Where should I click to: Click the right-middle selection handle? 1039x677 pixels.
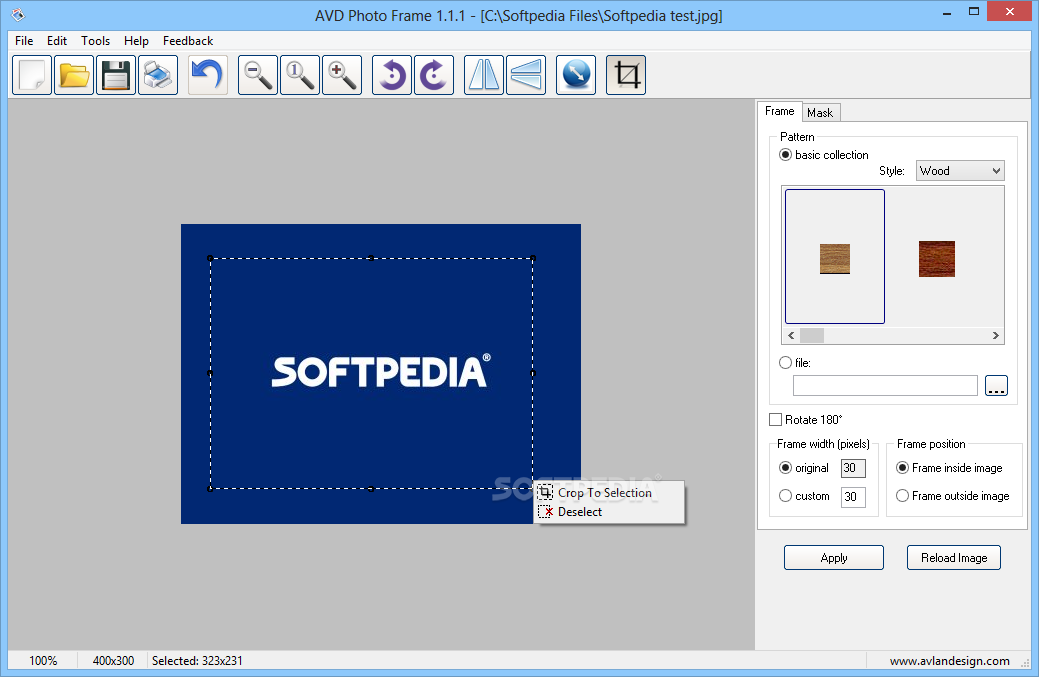[x=533, y=374]
